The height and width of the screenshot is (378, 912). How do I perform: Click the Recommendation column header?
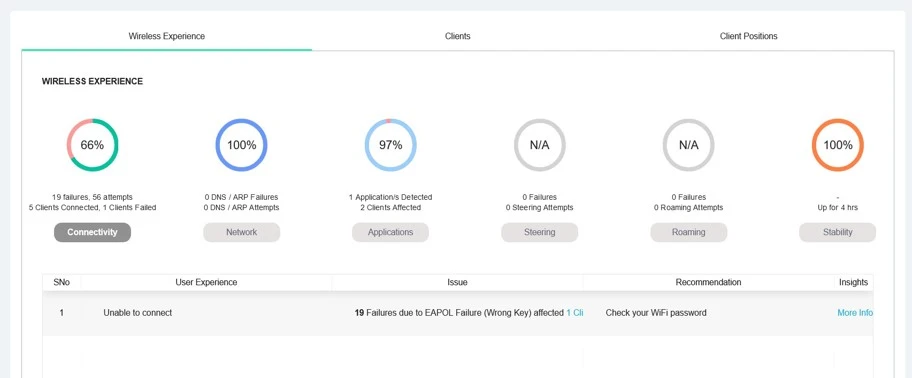(708, 282)
